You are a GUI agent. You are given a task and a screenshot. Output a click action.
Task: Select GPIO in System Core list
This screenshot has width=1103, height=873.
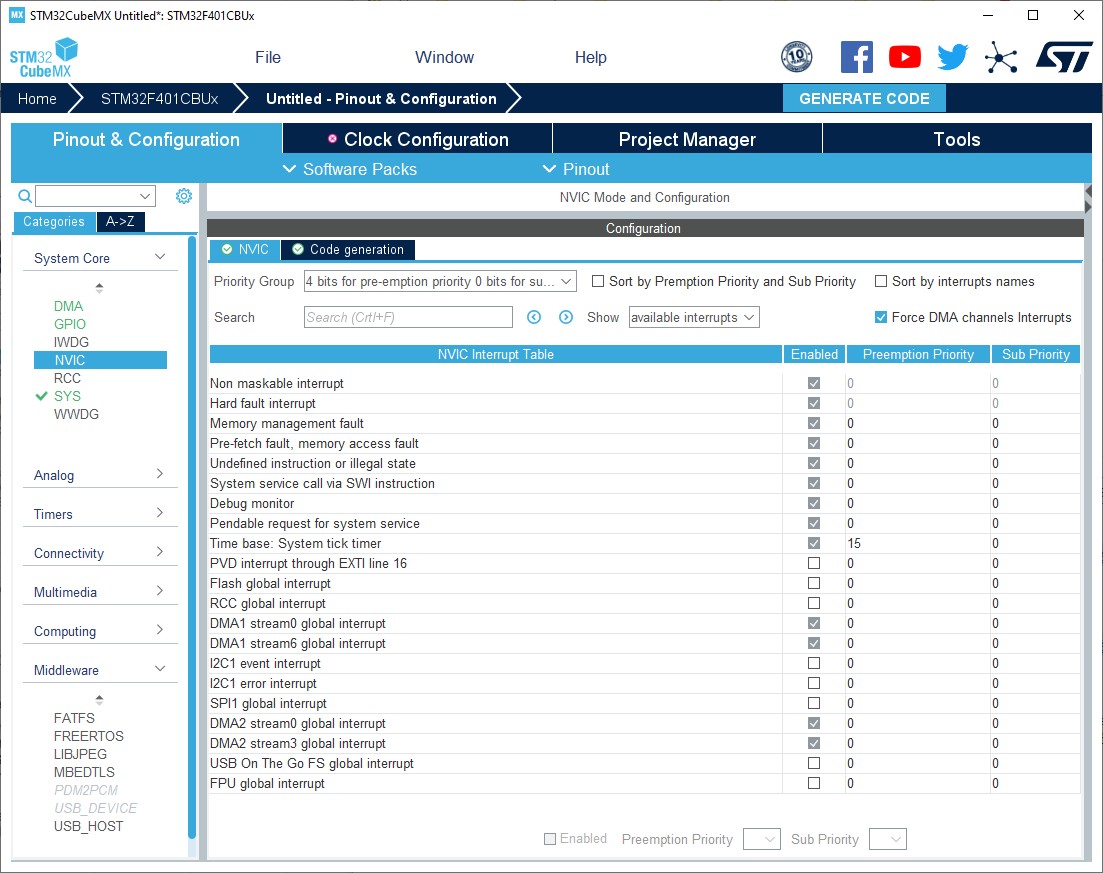(x=70, y=324)
